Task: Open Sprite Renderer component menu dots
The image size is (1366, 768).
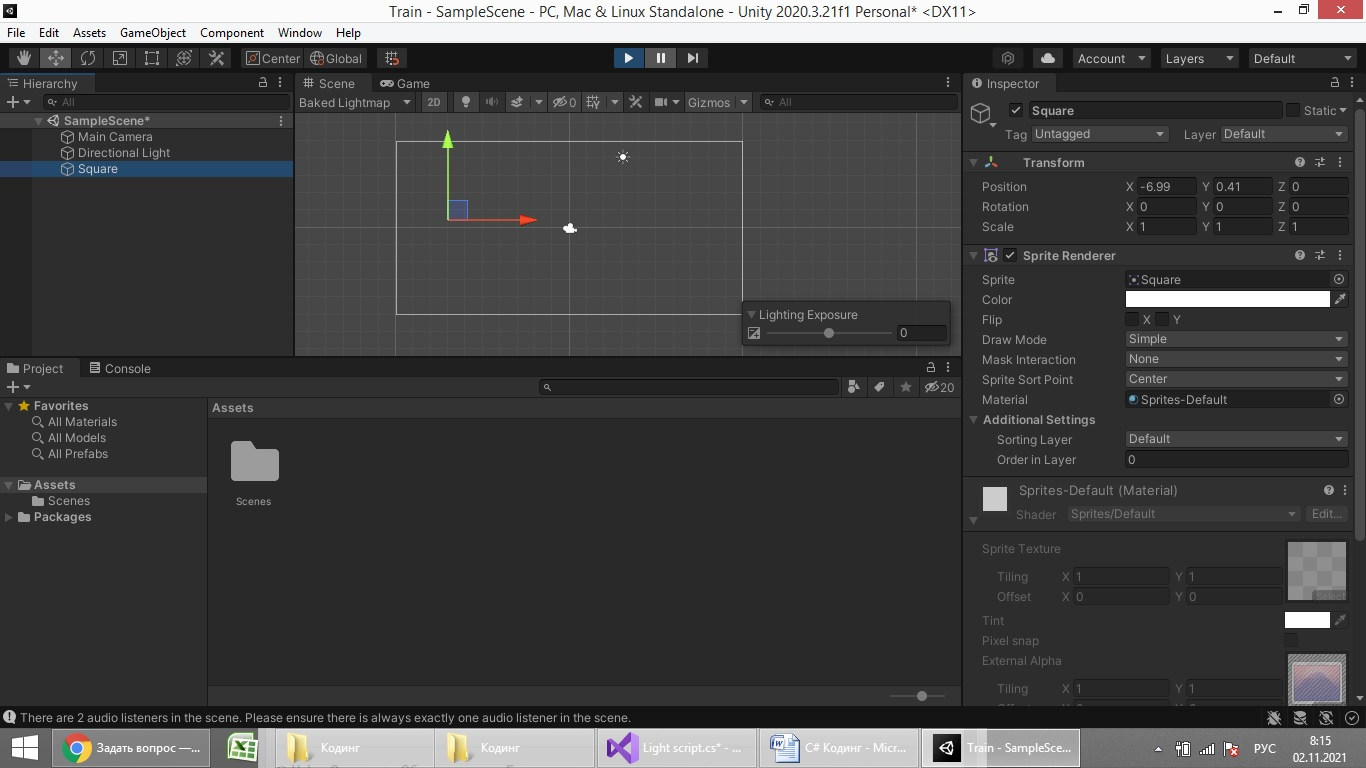Action: point(1340,255)
